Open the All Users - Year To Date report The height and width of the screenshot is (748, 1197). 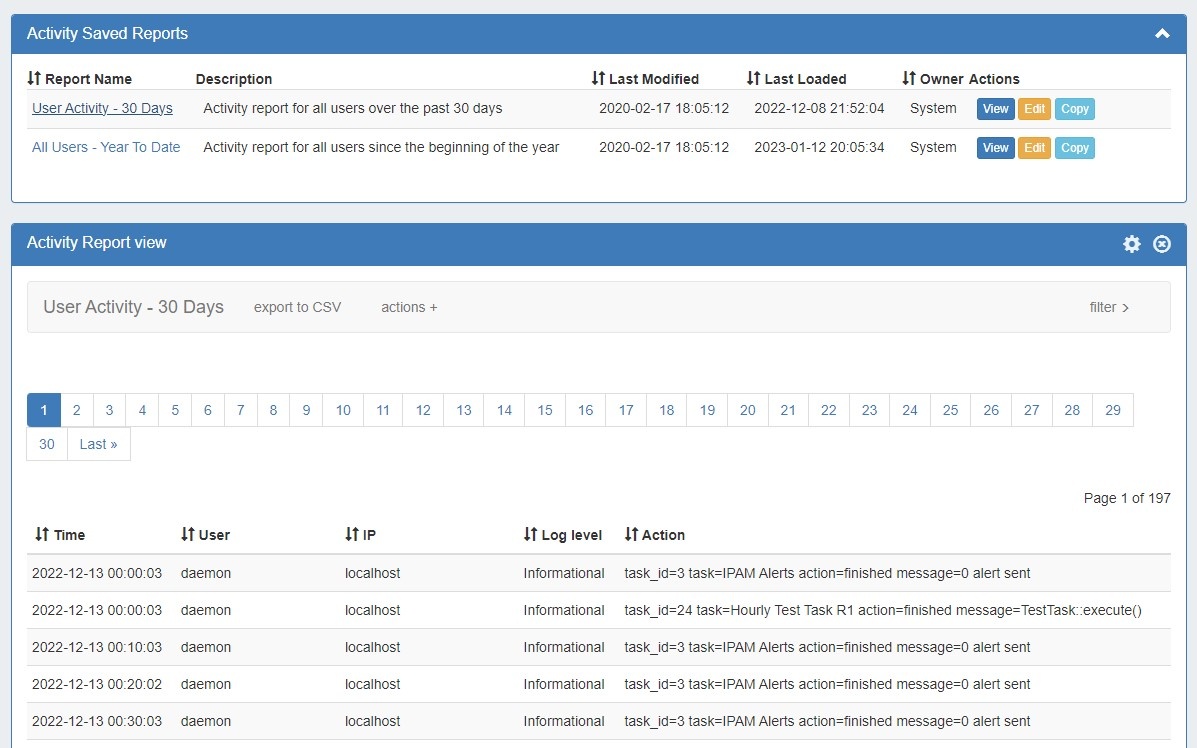[x=106, y=147]
